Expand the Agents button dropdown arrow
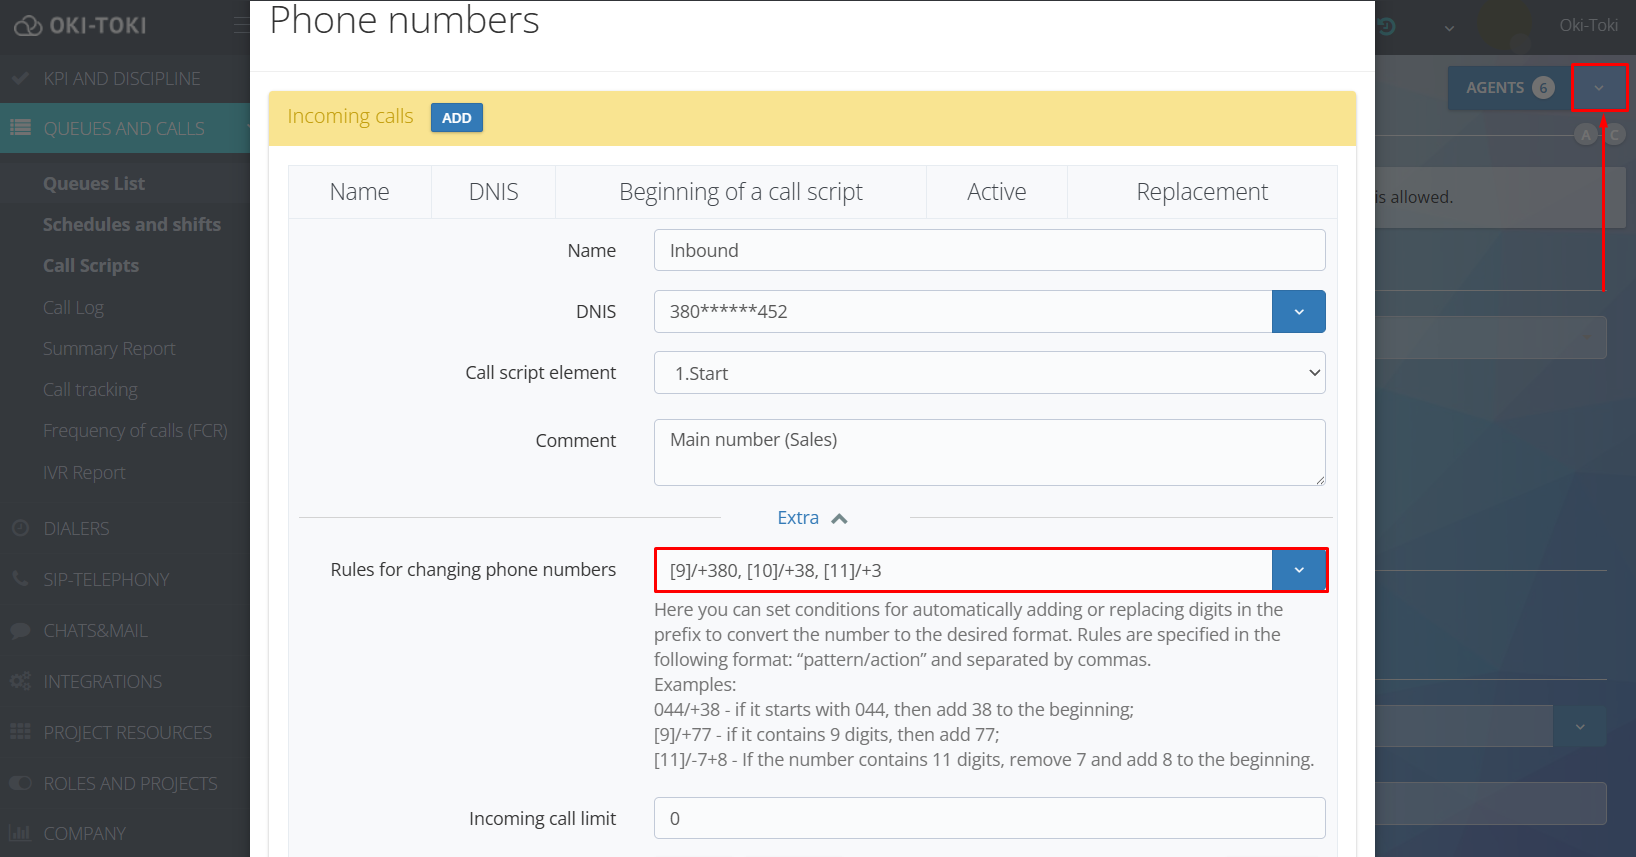Screen dimensions: 1636x857 [1599, 88]
